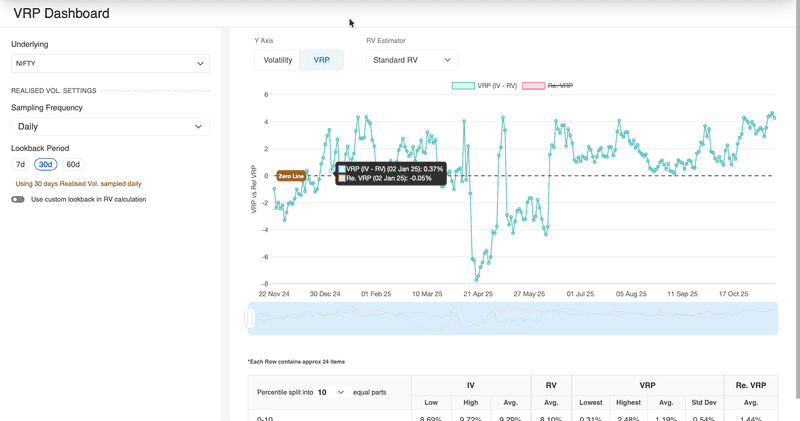The image size is (800, 421).
Task: Select the 7d lookback period
Action: coord(20,164)
